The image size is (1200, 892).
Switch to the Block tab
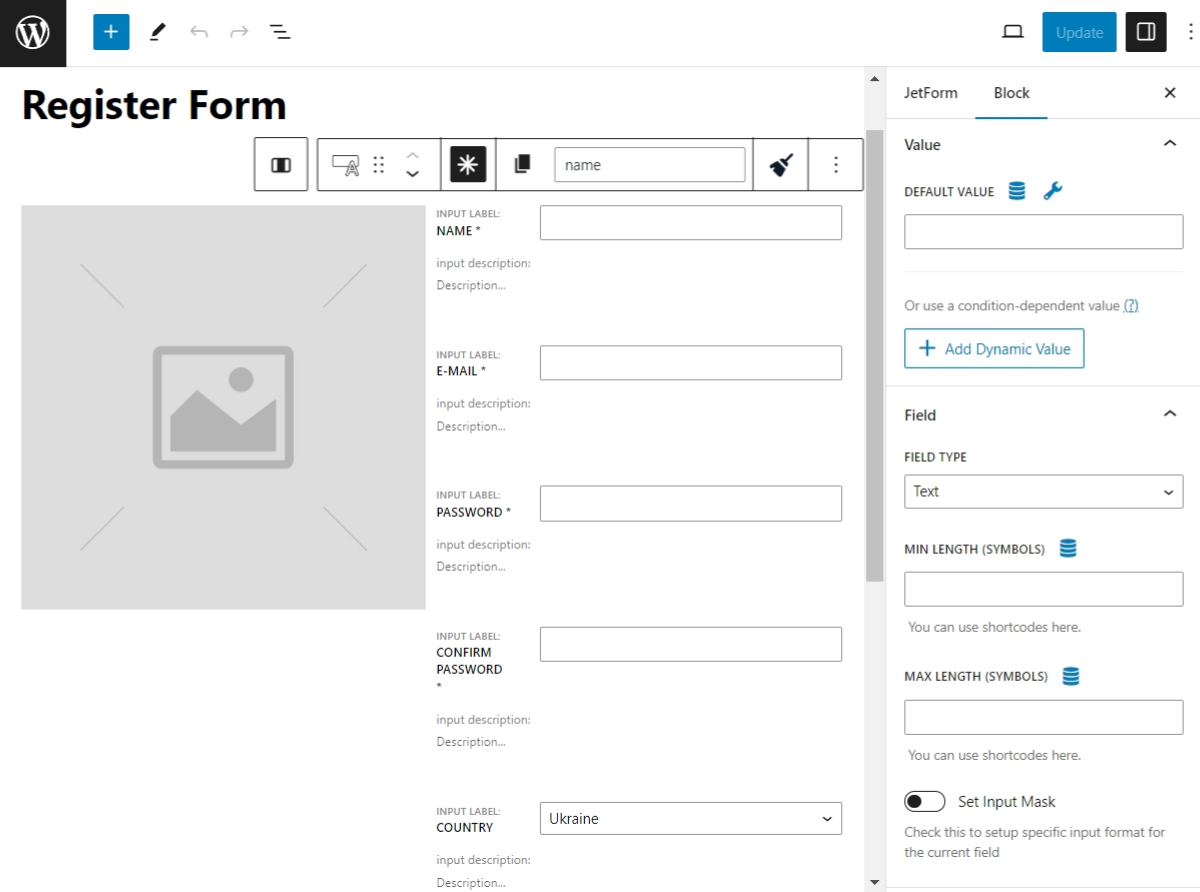point(1011,92)
